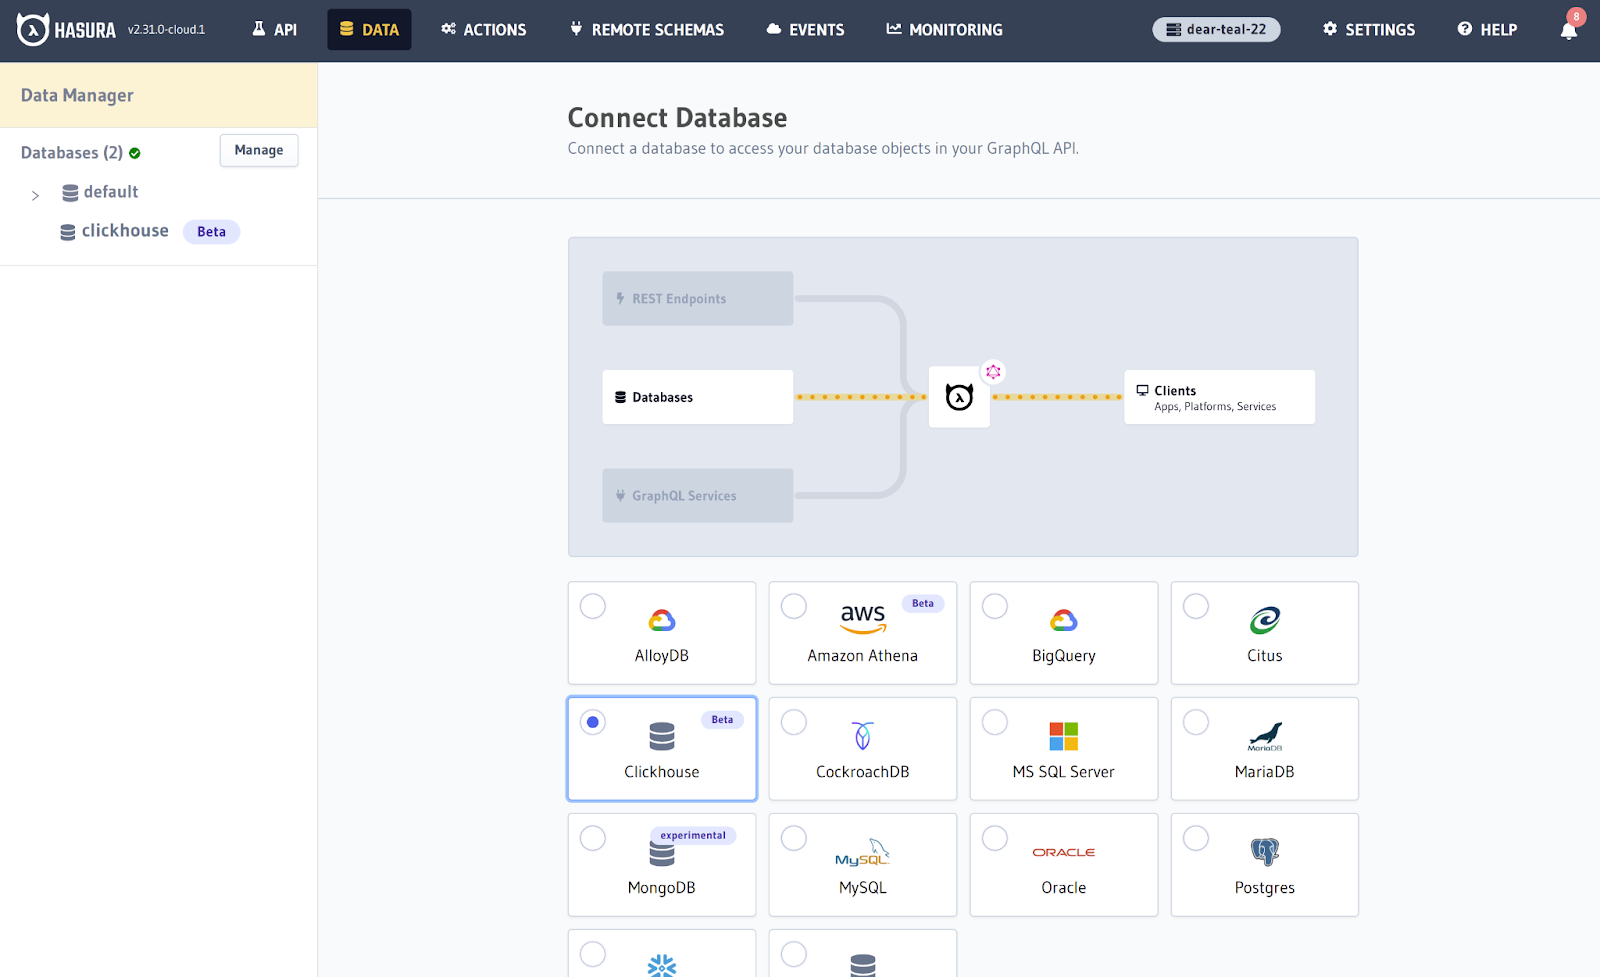Click the Data Manager heading link
The image size is (1600, 977).
[77, 95]
